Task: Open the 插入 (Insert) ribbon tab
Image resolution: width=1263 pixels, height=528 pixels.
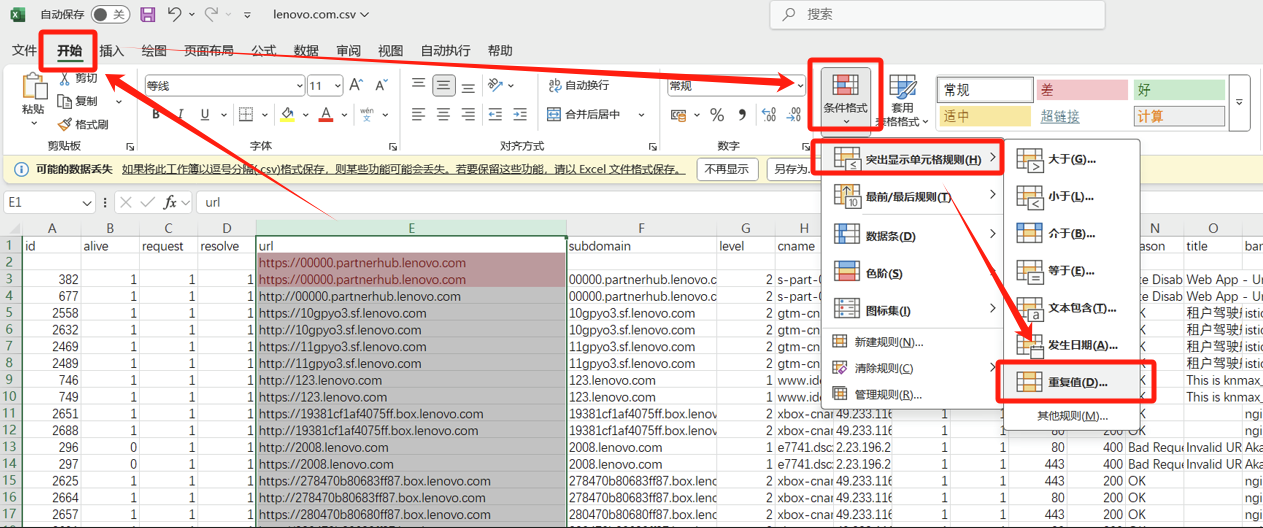Action: coord(112,51)
